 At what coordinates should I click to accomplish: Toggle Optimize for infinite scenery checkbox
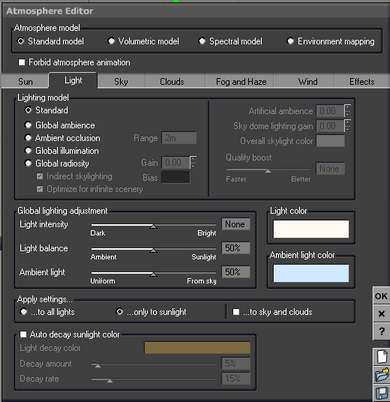(40, 189)
